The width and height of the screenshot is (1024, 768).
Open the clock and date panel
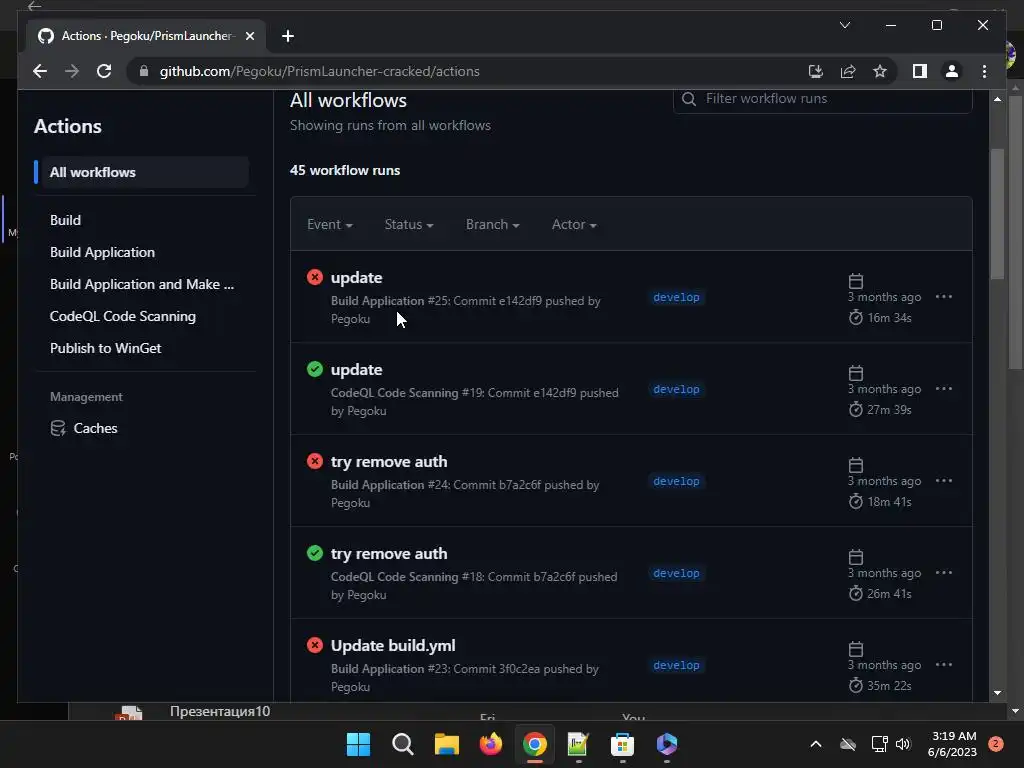[952, 744]
